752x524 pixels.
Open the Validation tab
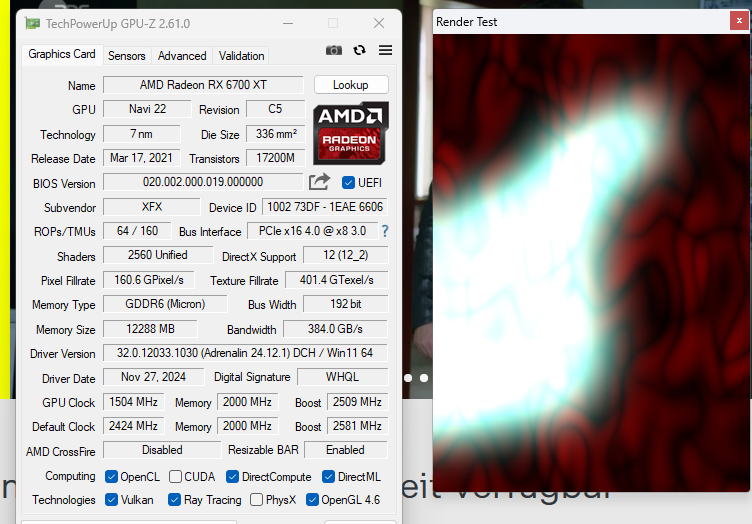(x=241, y=56)
